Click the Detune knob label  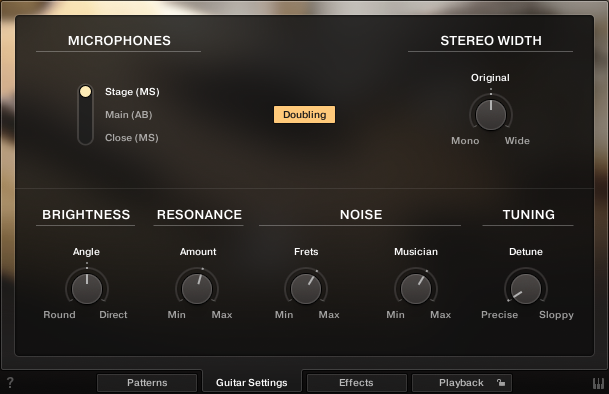[x=526, y=252]
